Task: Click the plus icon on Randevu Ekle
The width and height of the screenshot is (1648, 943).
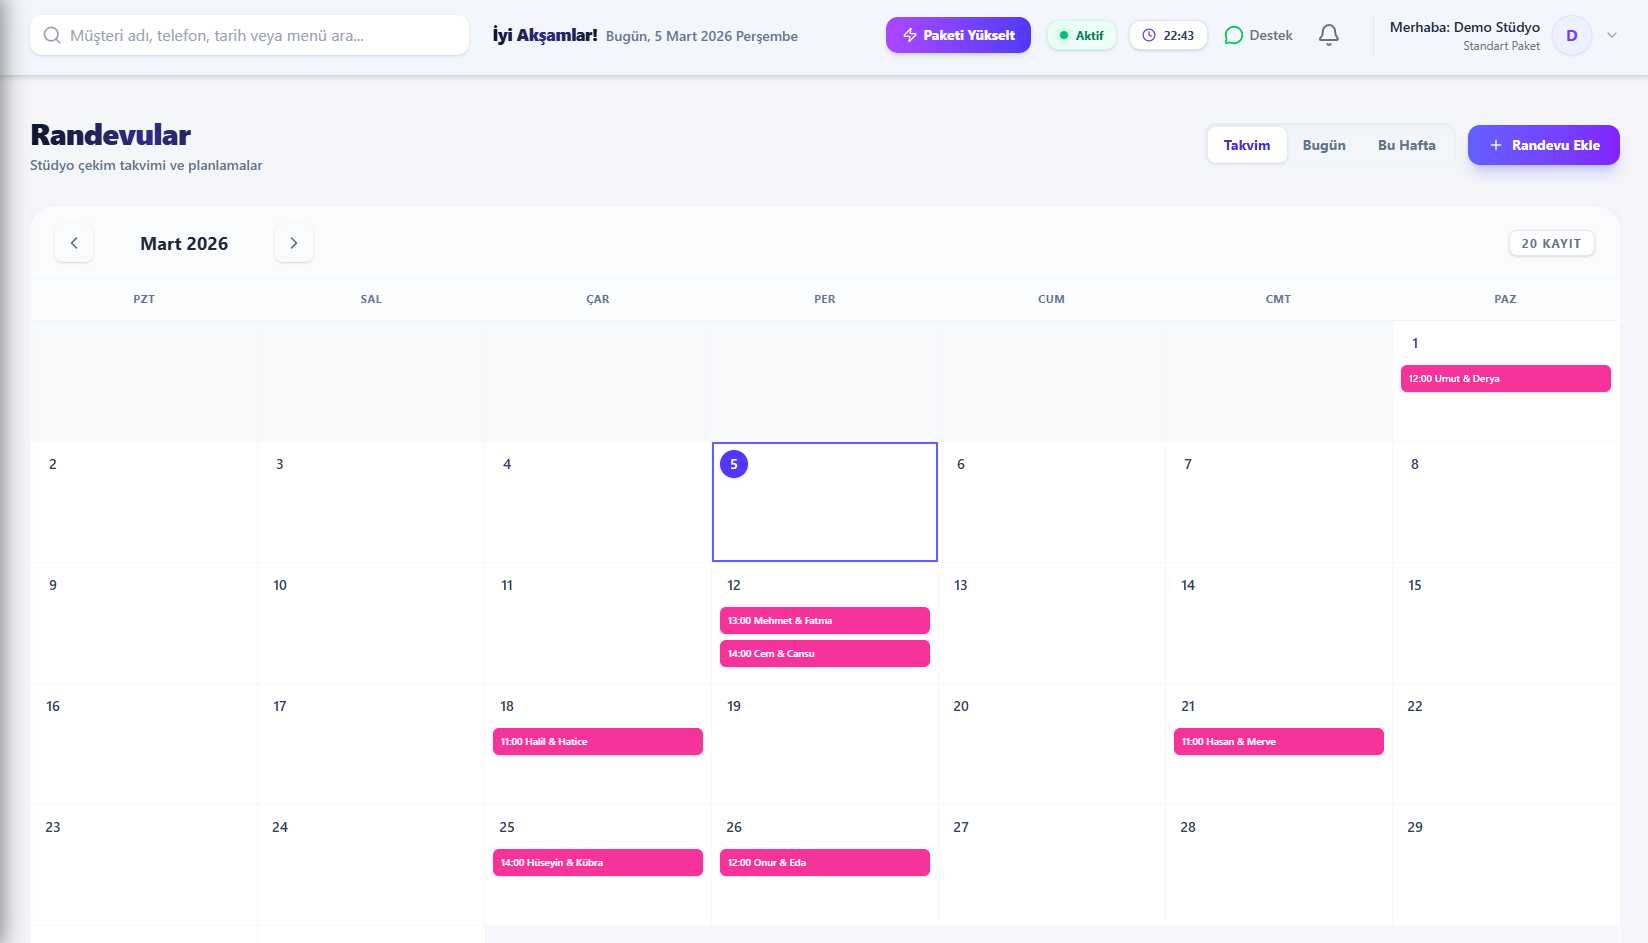Action: [x=1496, y=146]
